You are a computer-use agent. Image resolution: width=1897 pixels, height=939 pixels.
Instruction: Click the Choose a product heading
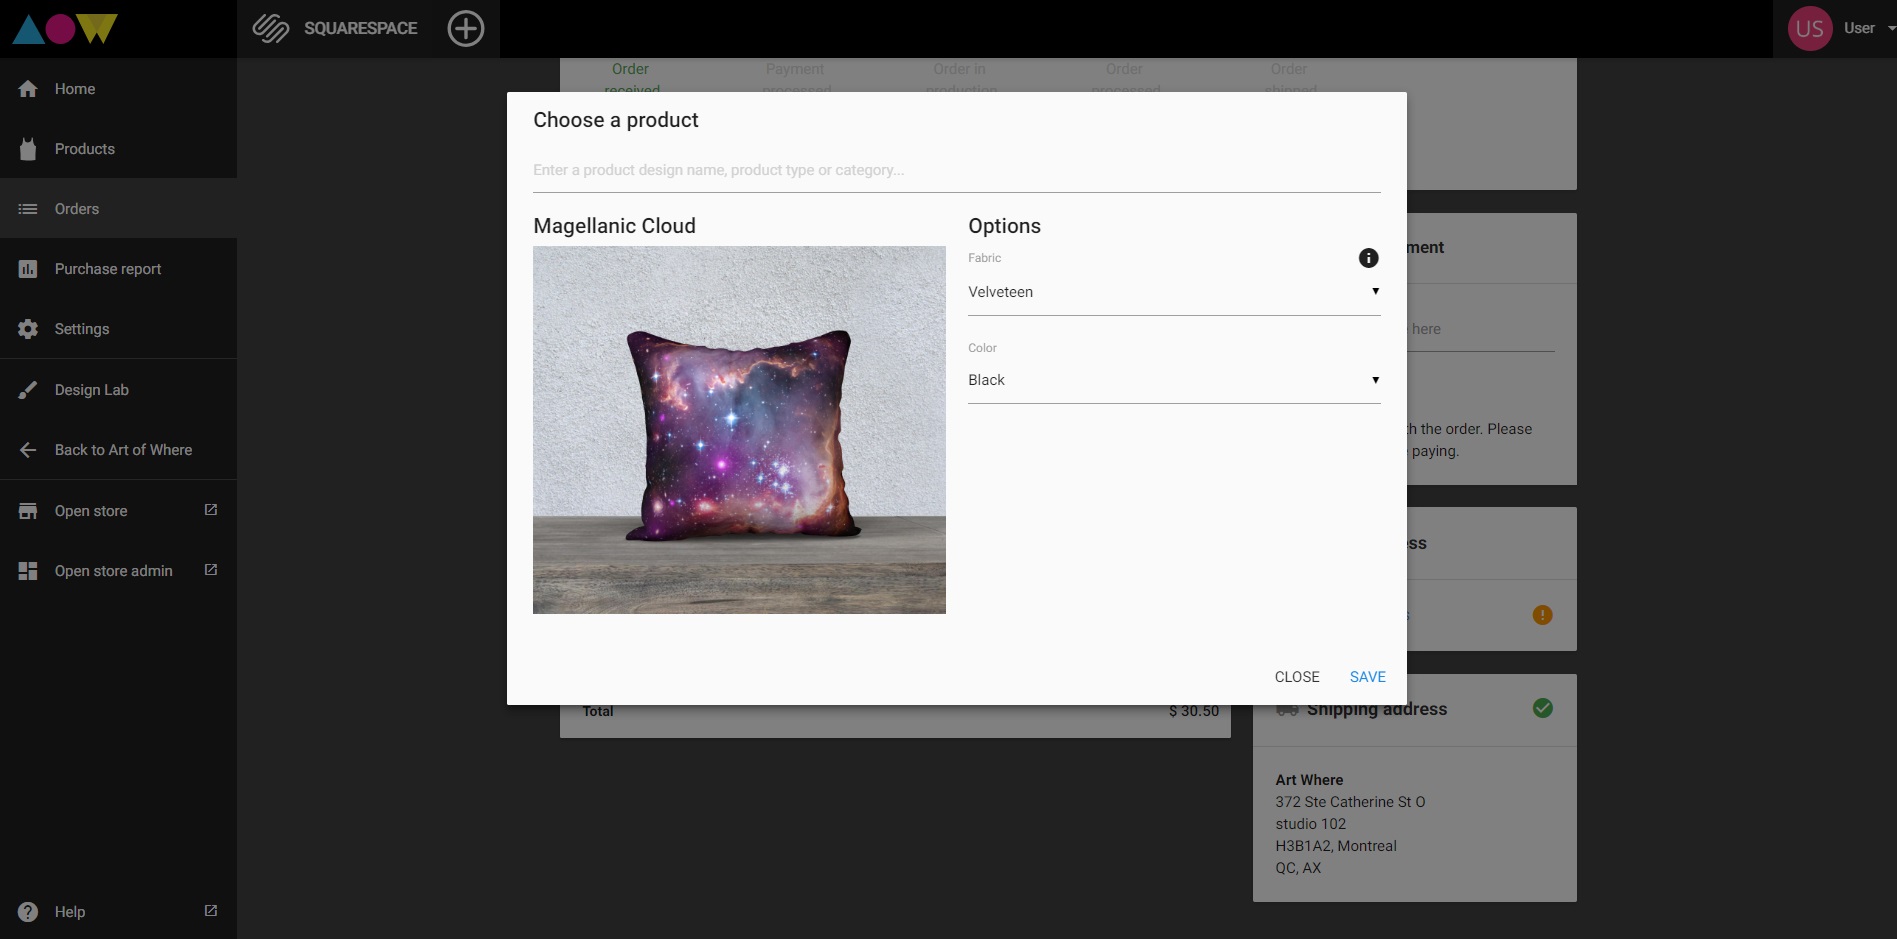tap(616, 120)
